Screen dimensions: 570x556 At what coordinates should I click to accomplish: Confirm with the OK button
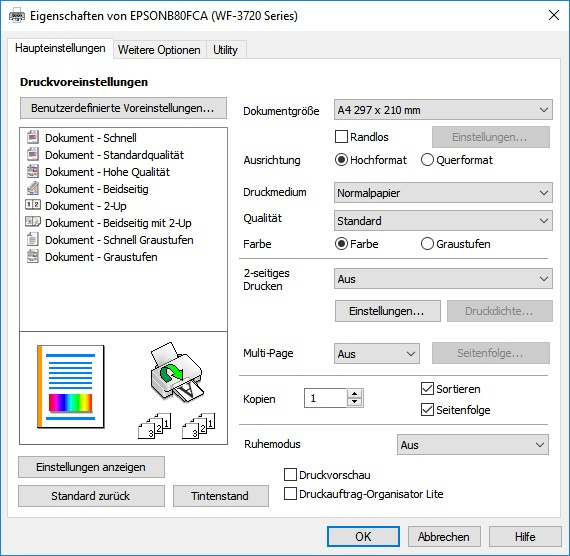coord(363,536)
